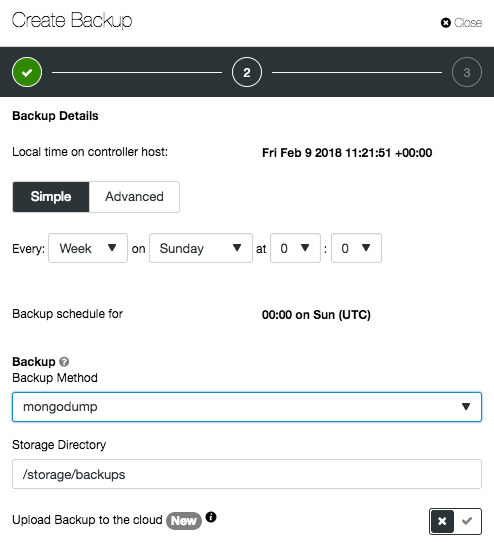The image size is (494, 548).
Task: Click the Upload Backup to the cloud label
Action: point(87,520)
